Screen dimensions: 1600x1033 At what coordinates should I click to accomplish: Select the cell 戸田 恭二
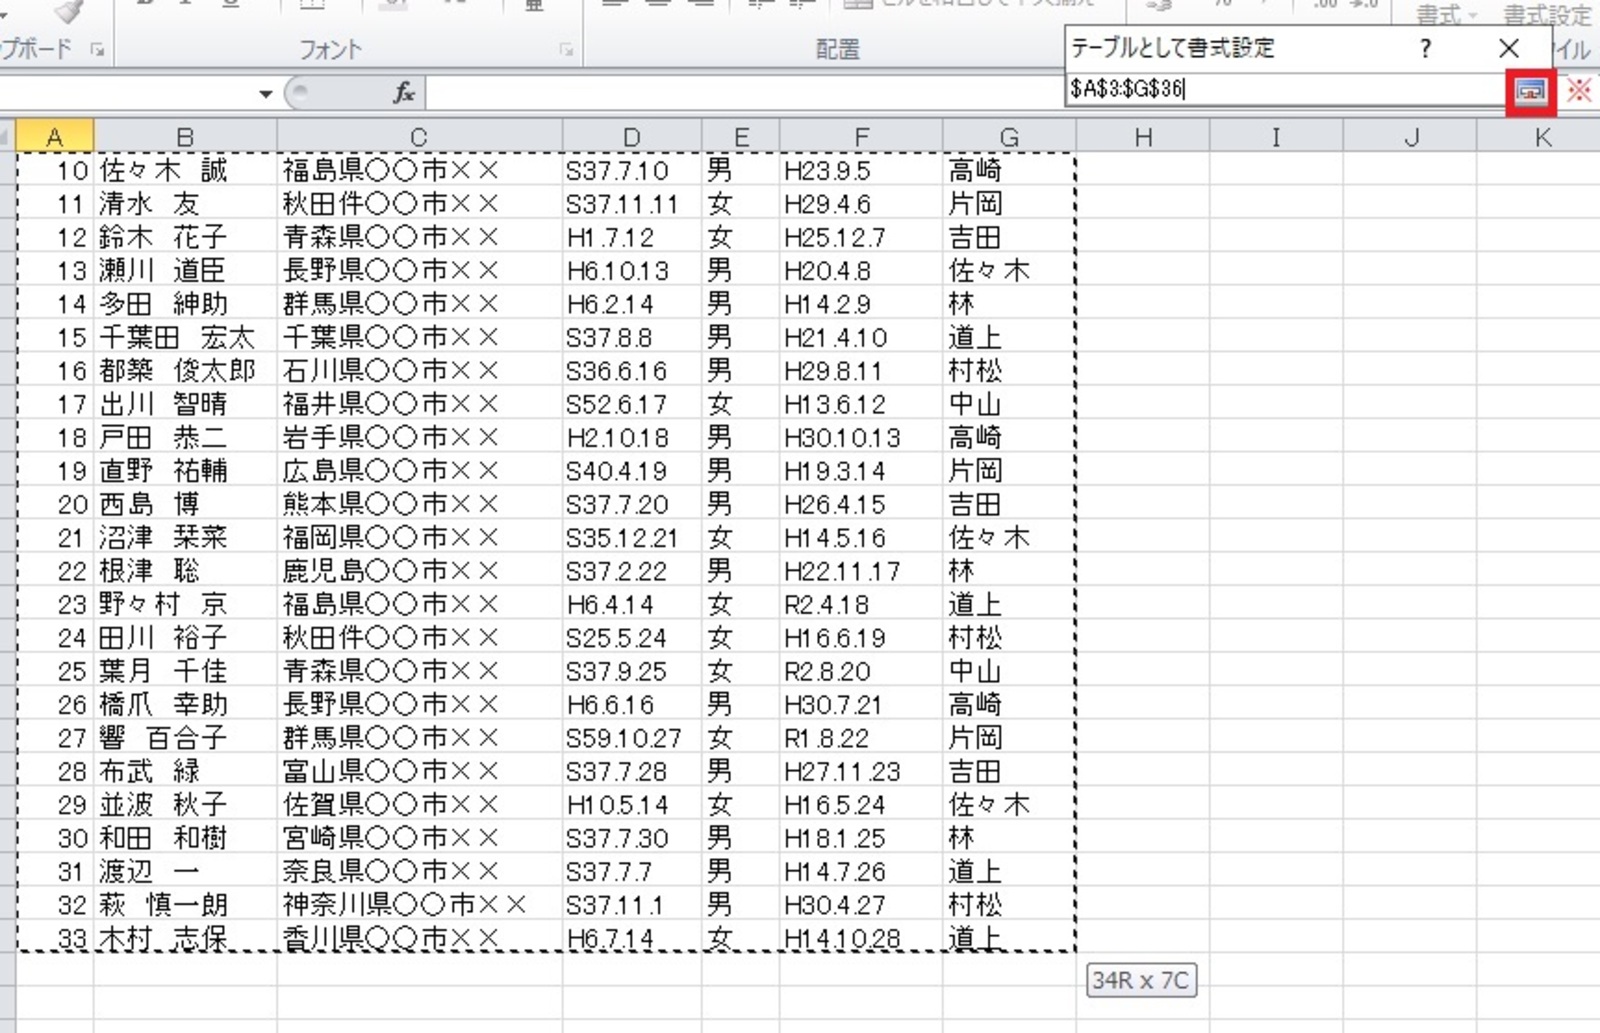pos(185,437)
